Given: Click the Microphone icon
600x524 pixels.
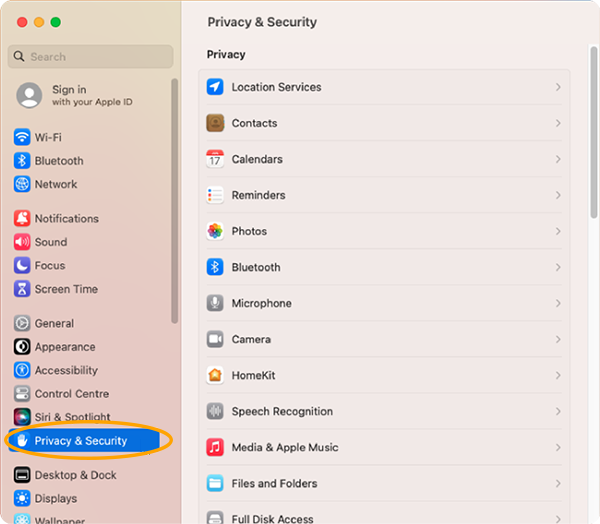Looking at the screenshot, I should tap(215, 303).
